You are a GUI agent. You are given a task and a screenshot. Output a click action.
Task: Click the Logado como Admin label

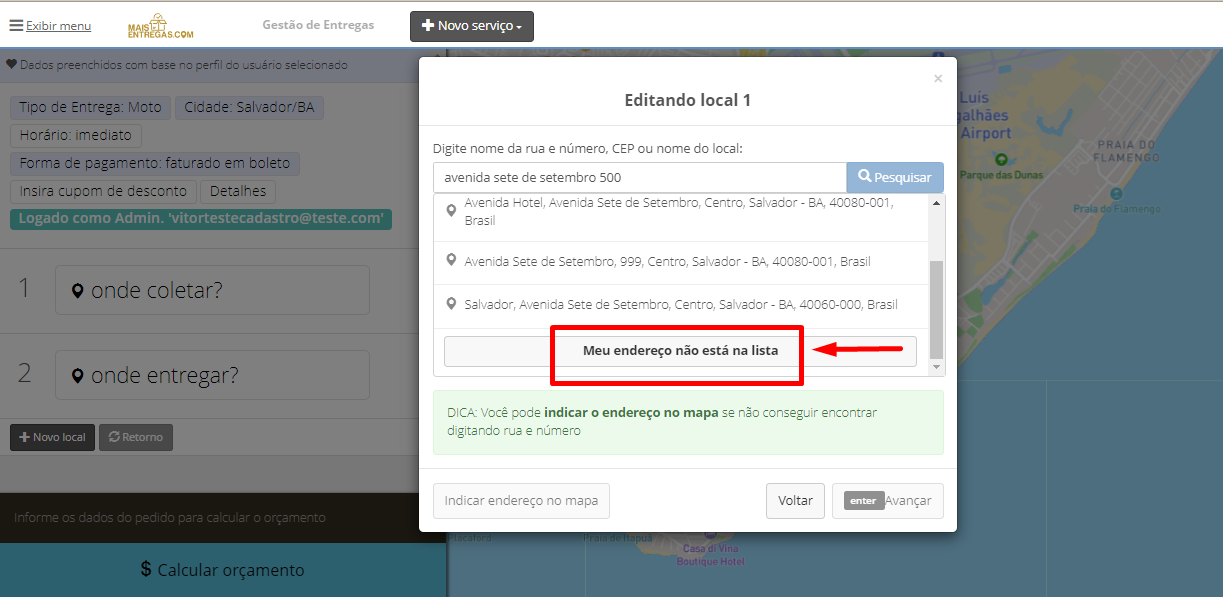pyautogui.click(x=201, y=218)
